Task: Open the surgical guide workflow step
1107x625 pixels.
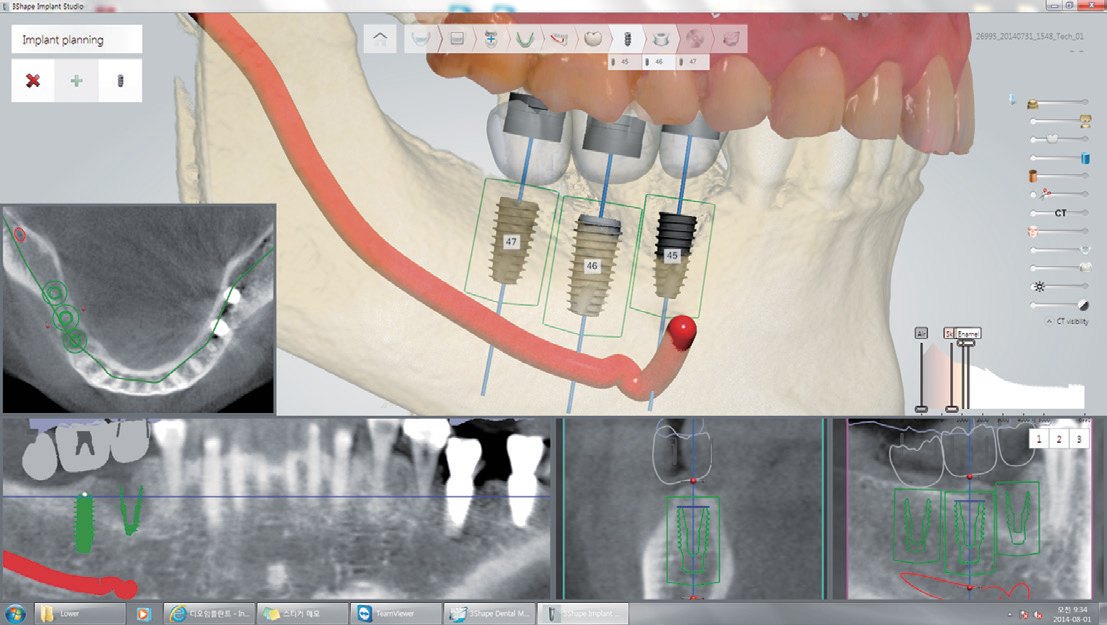Action: [x=661, y=38]
